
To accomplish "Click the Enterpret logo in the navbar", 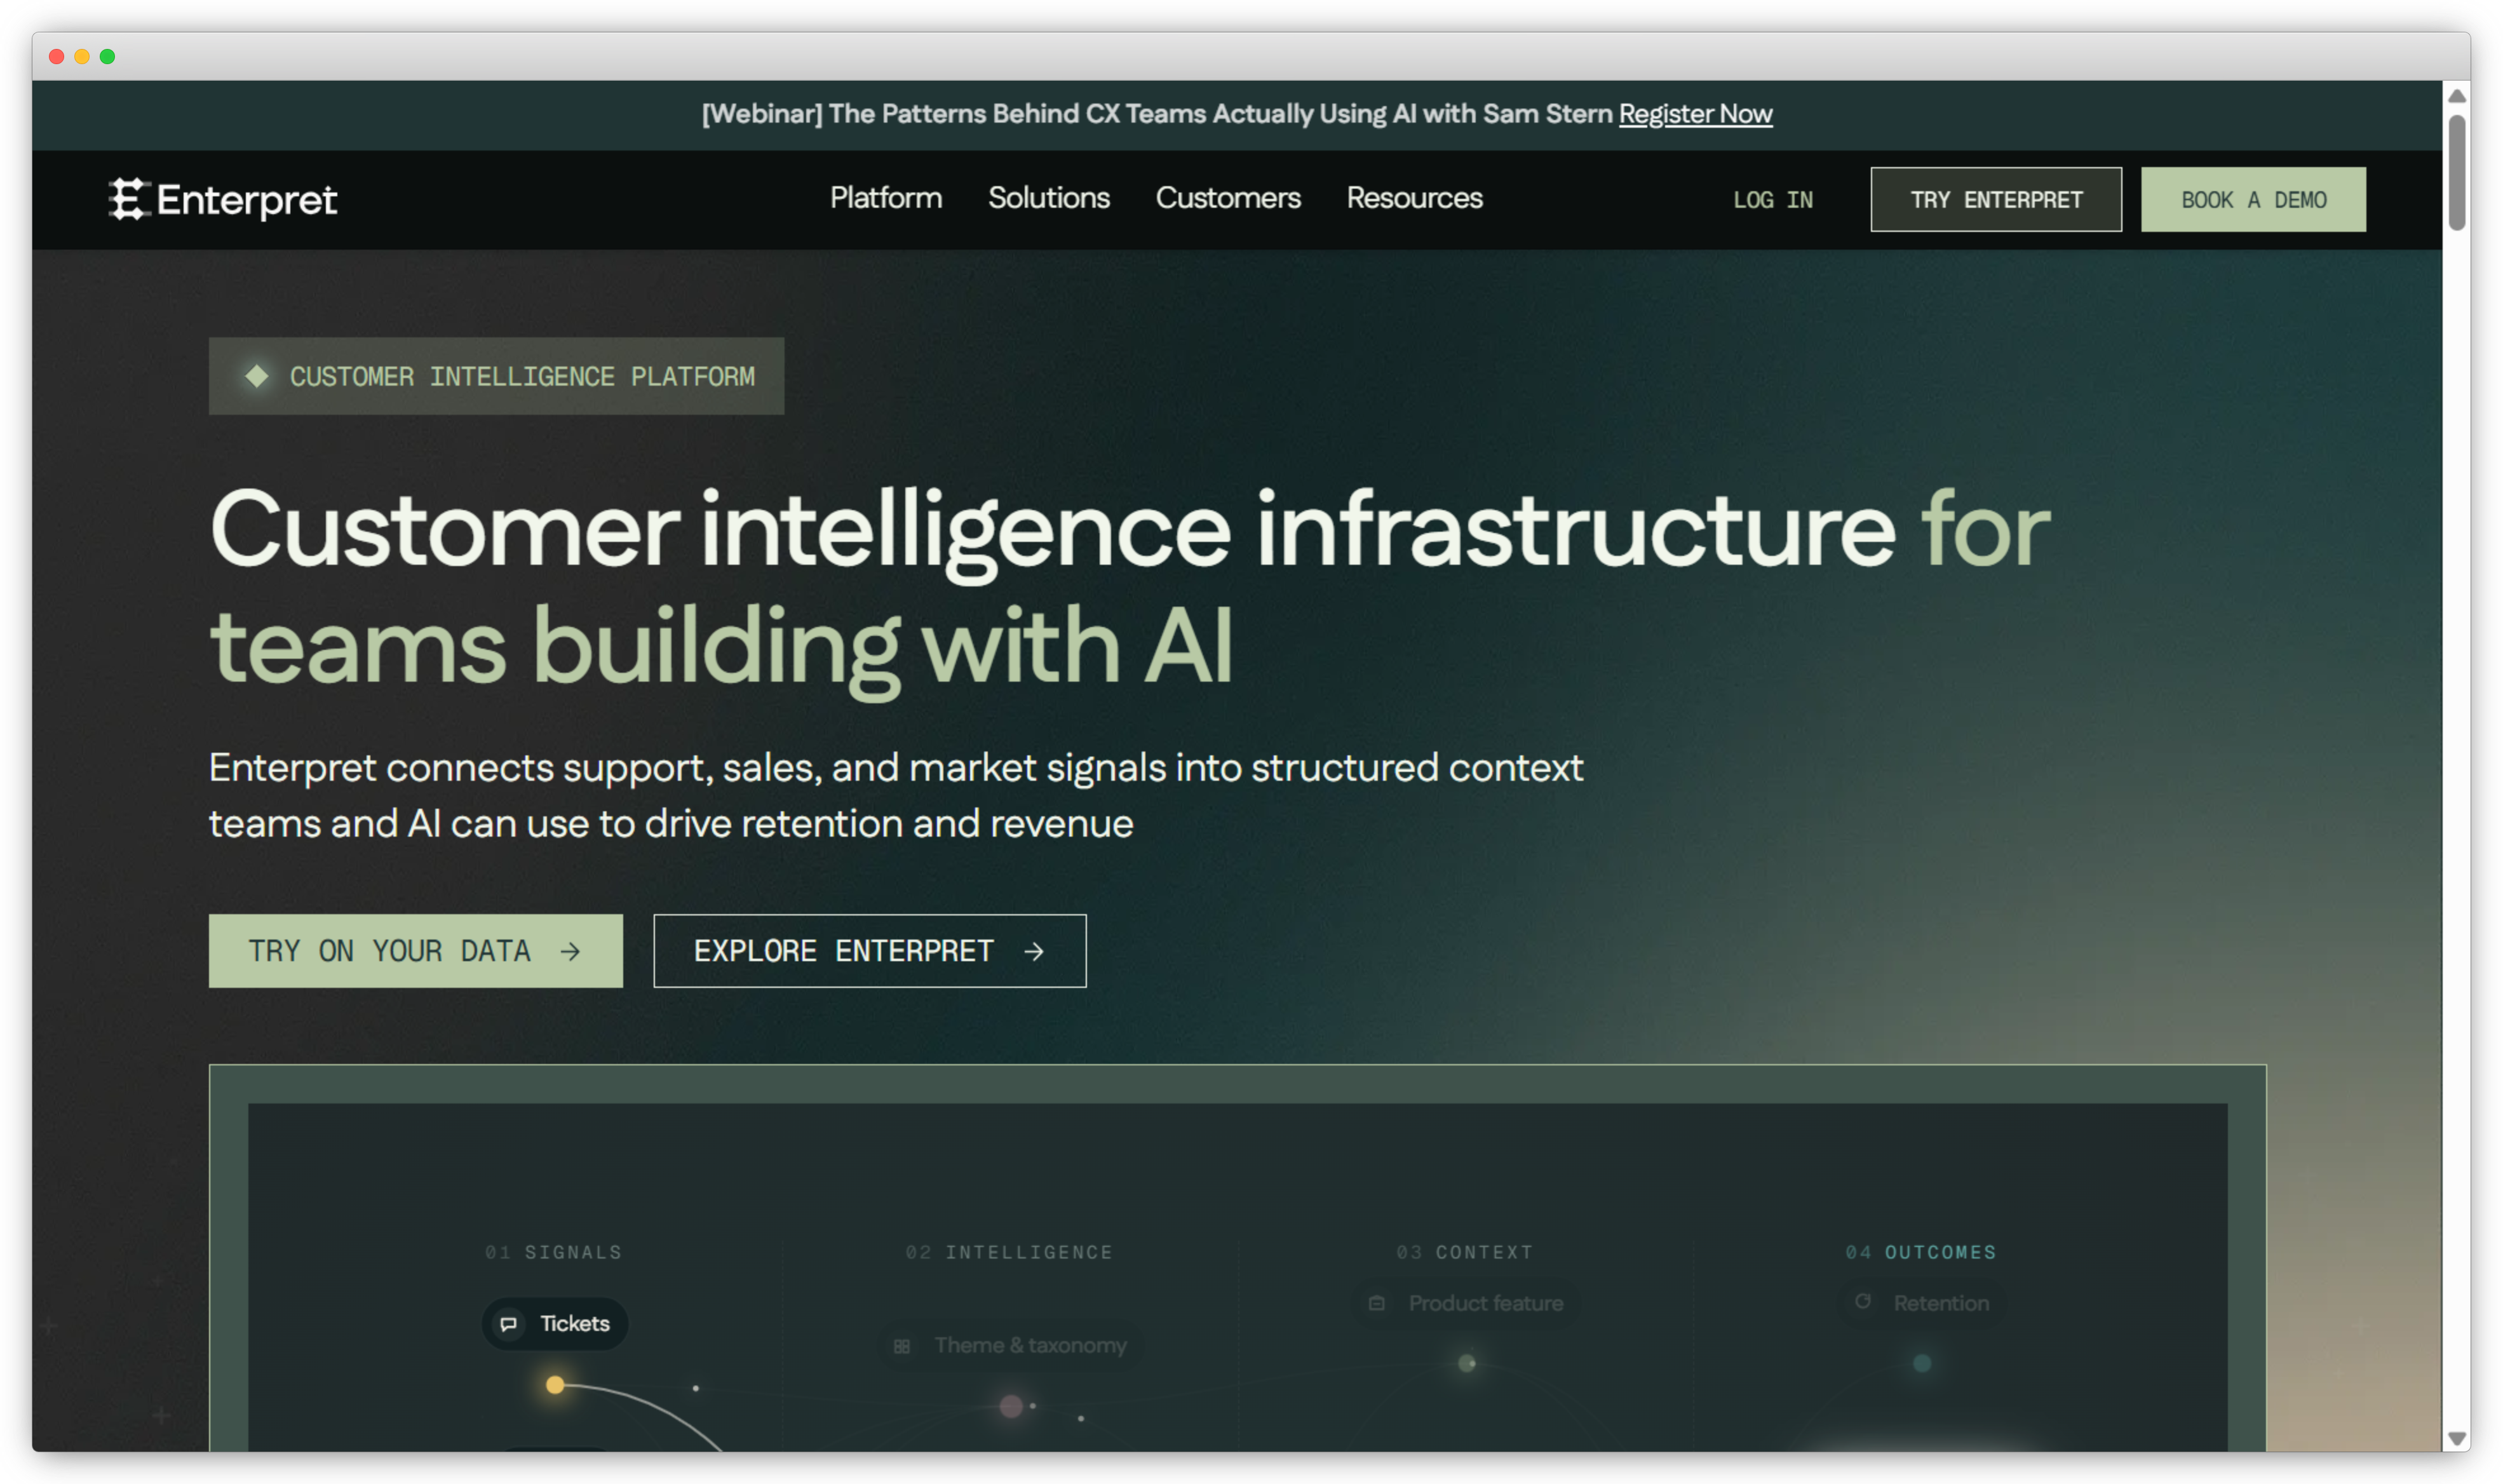I will click(x=222, y=199).
